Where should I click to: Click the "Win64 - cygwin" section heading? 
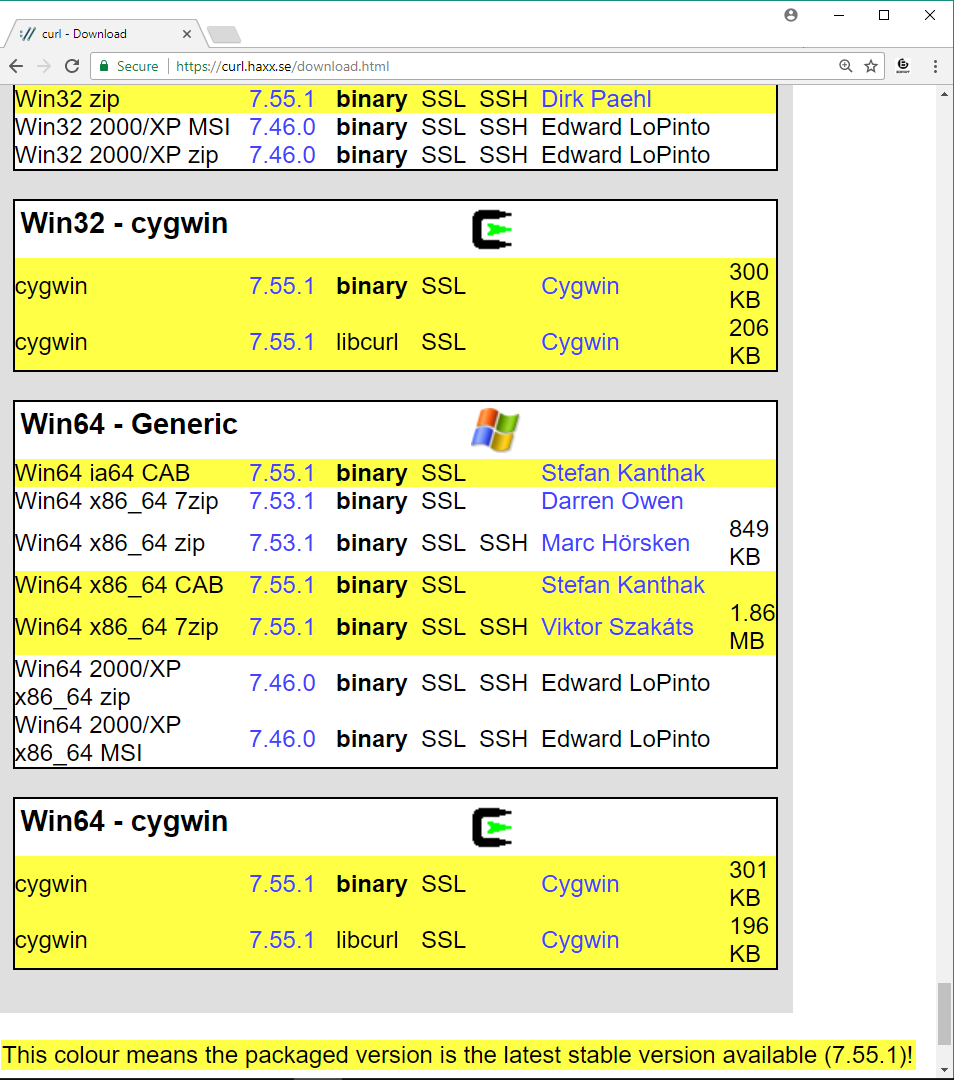tap(124, 822)
